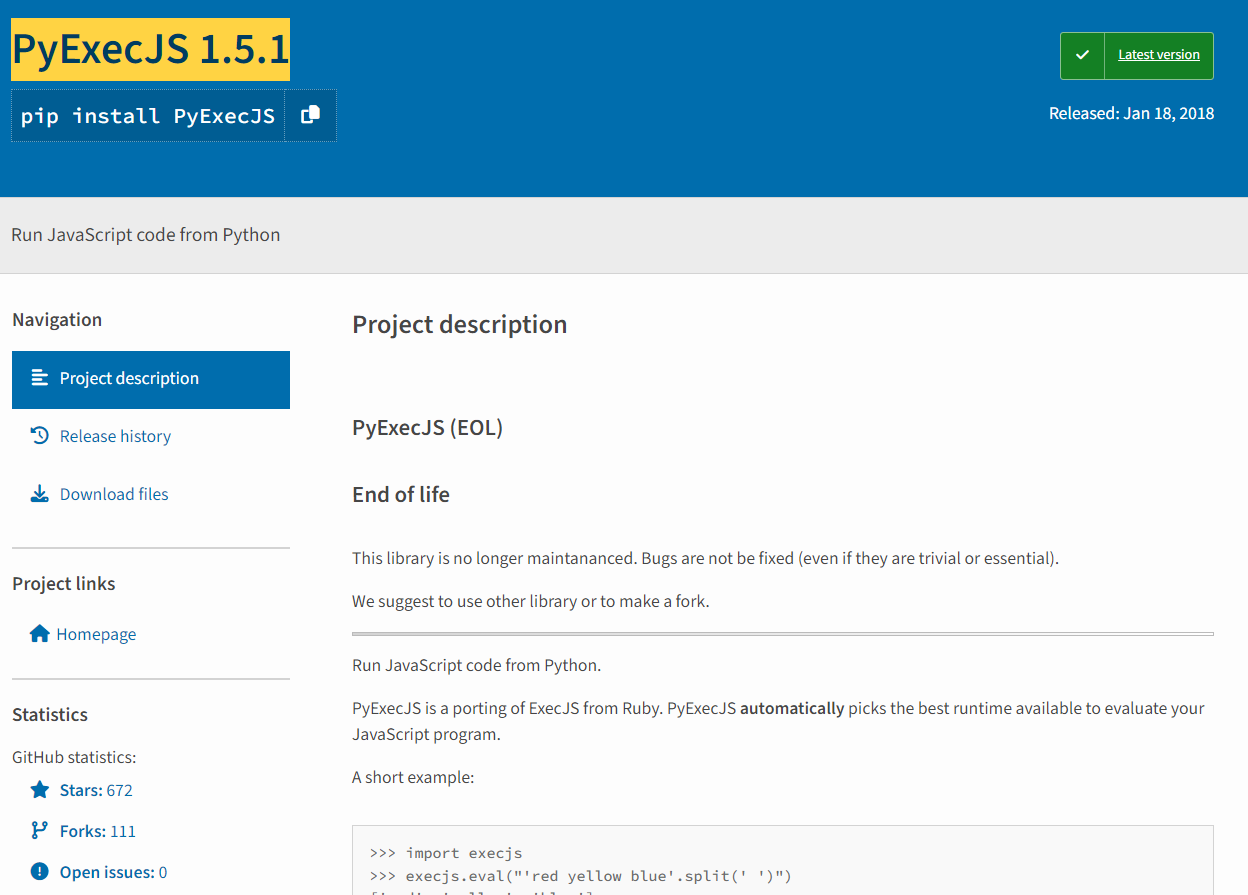Click the exclamation icon next to Open issues

38,871
